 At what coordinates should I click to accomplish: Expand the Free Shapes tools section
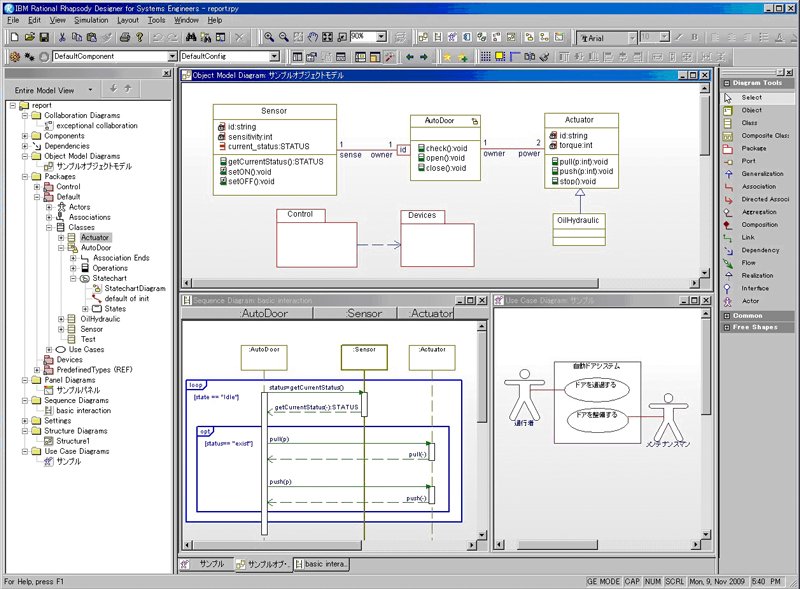pyautogui.click(x=727, y=327)
